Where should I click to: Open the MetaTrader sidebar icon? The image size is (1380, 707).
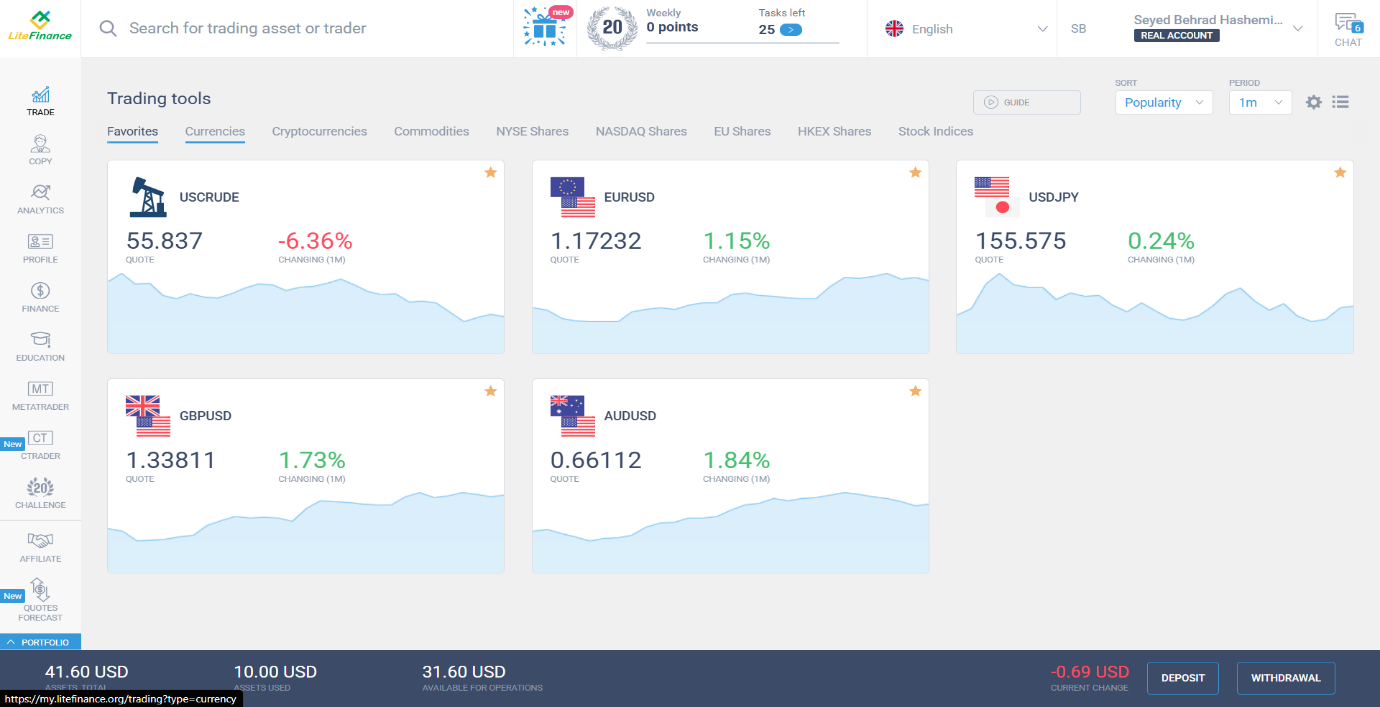(x=41, y=394)
